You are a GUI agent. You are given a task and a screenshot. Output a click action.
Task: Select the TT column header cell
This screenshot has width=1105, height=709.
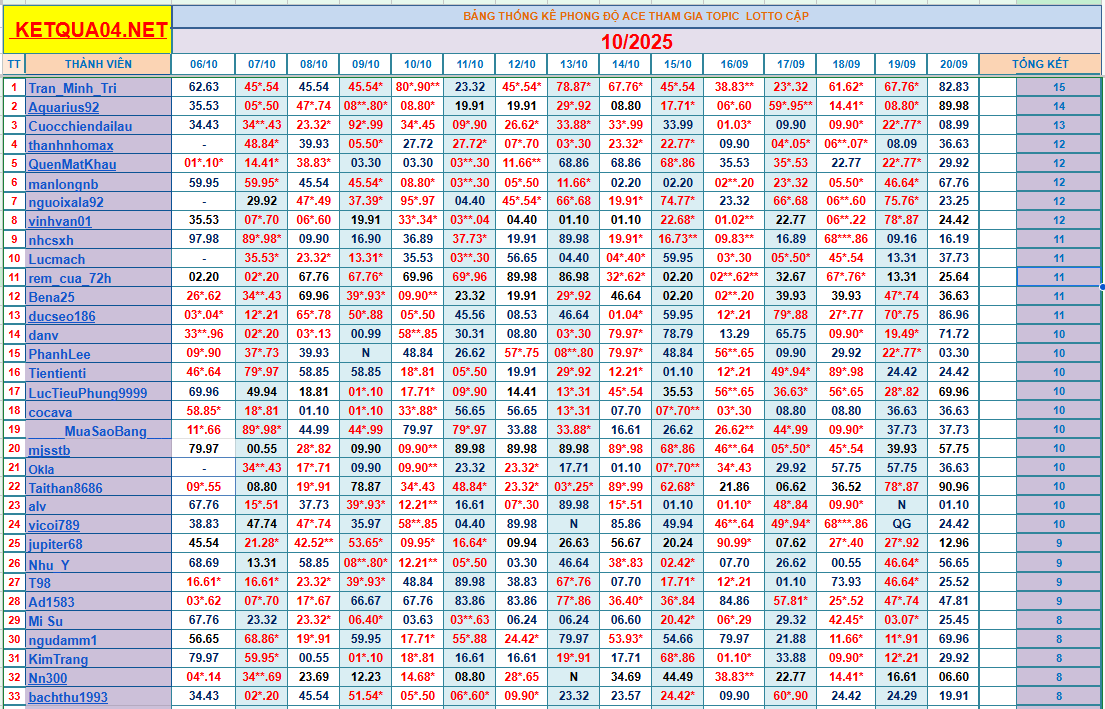(13, 64)
